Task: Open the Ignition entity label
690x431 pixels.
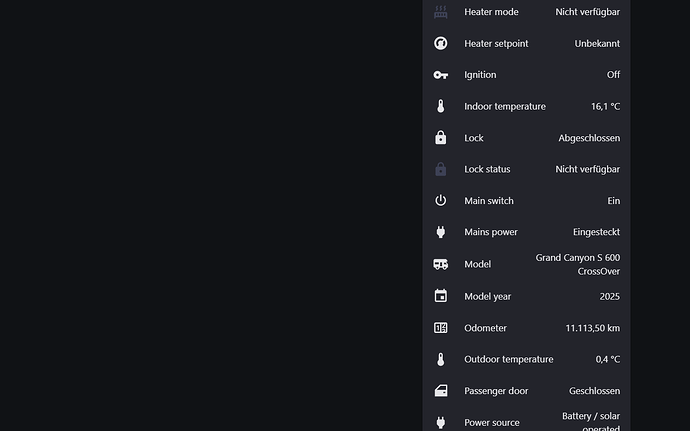Action: coord(480,75)
